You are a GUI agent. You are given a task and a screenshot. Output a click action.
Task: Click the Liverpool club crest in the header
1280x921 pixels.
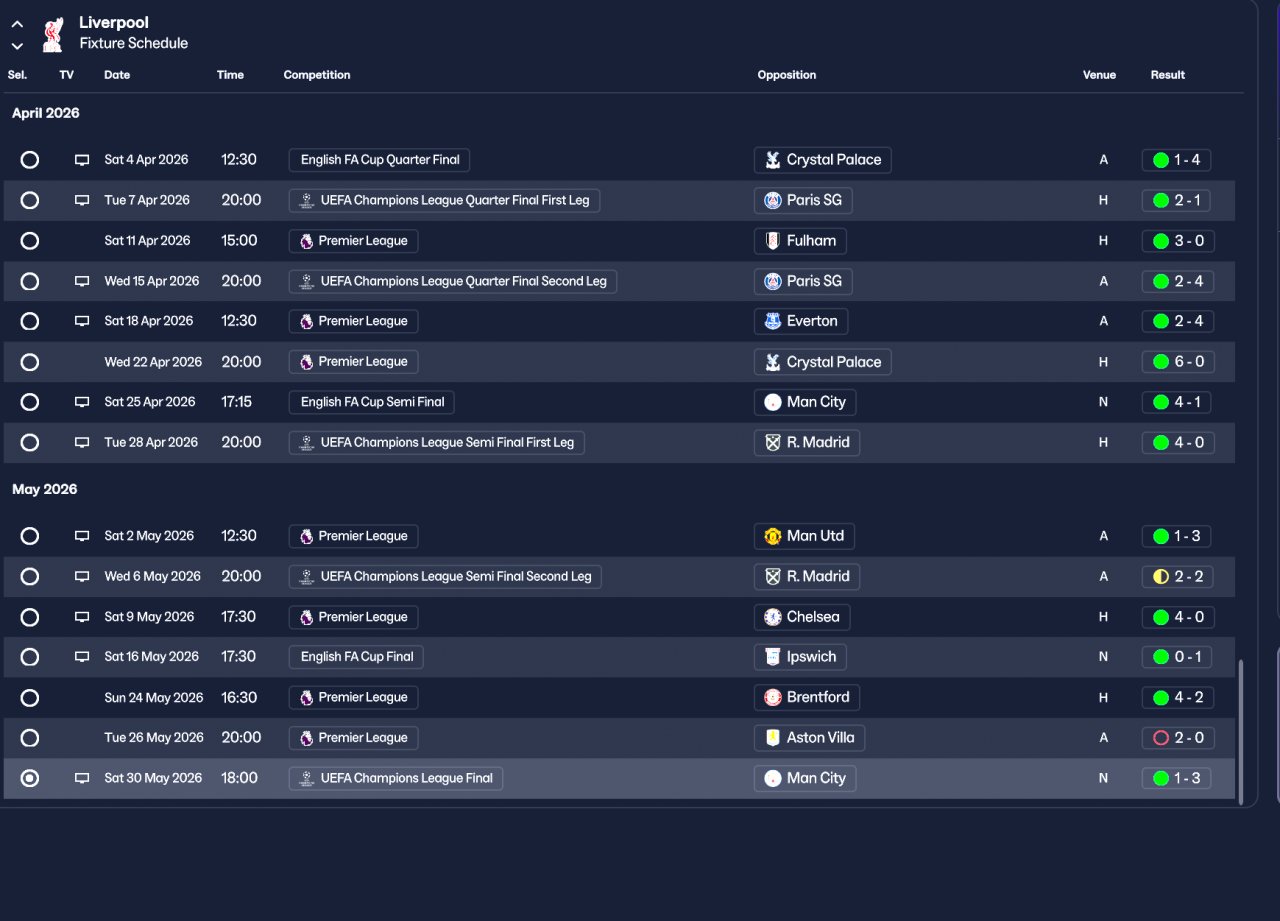(x=53, y=33)
